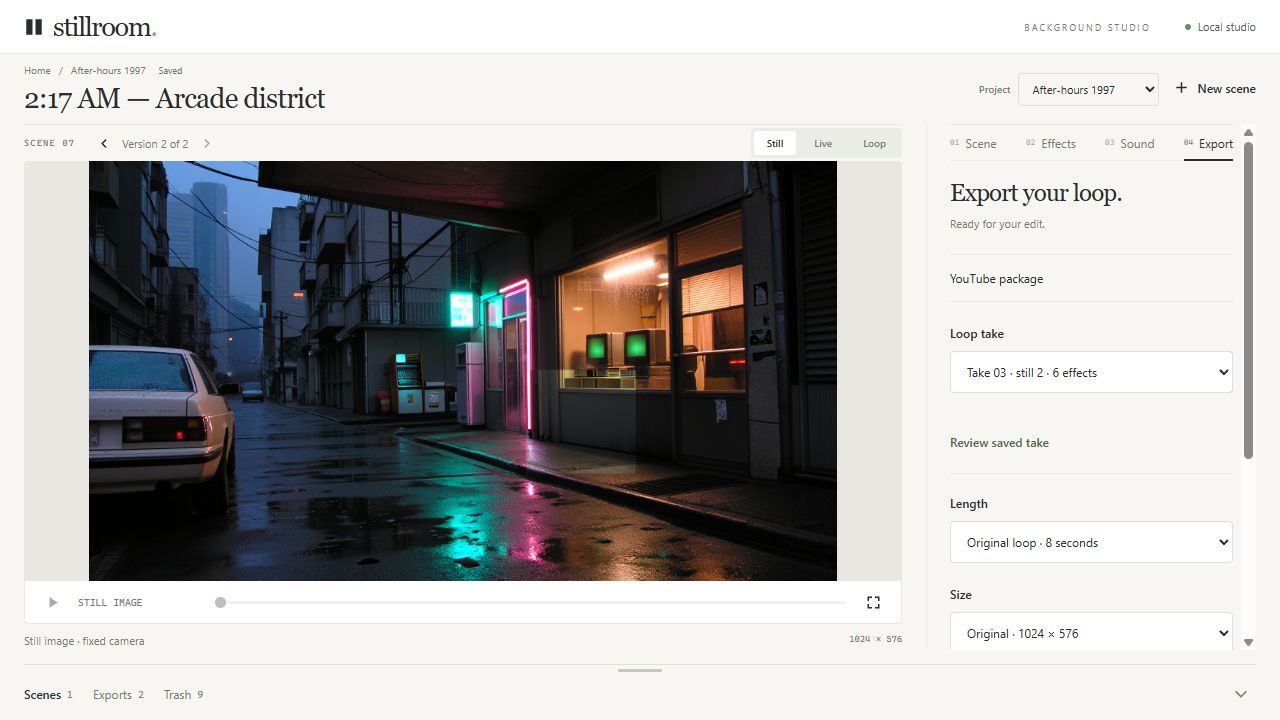Click the 1024 × 576 dimensions text

point(875,639)
